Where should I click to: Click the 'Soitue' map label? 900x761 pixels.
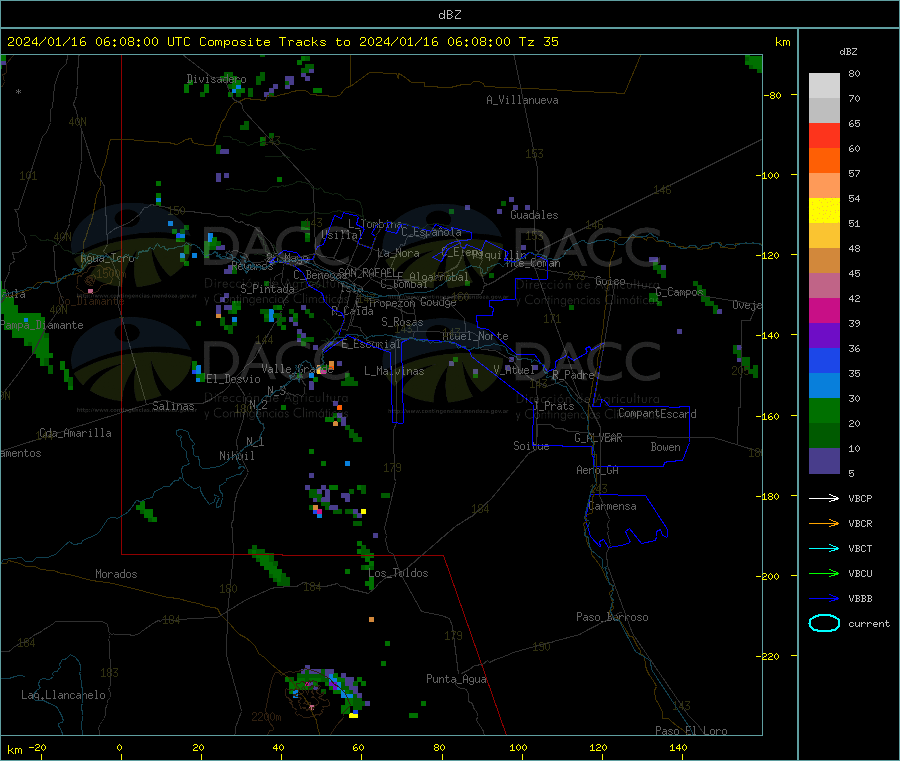[531, 446]
